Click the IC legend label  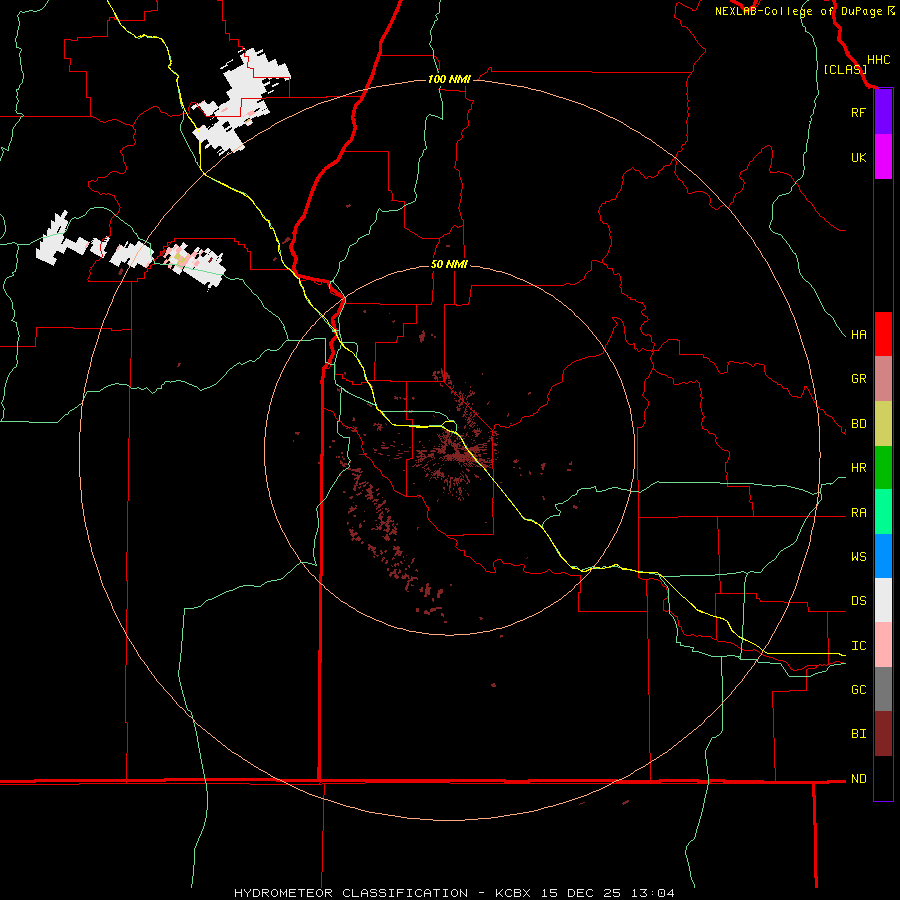[x=858, y=646]
